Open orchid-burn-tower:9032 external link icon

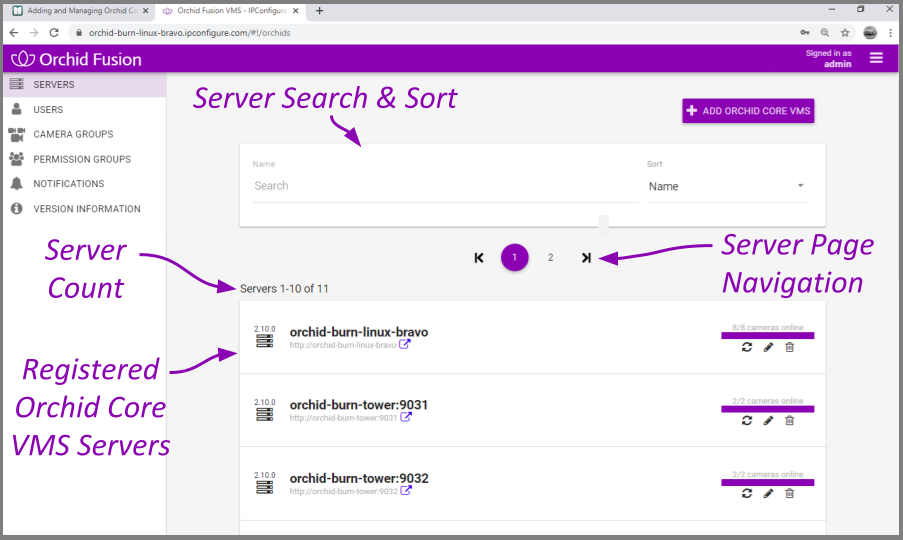pyautogui.click(x=406, y=490)
